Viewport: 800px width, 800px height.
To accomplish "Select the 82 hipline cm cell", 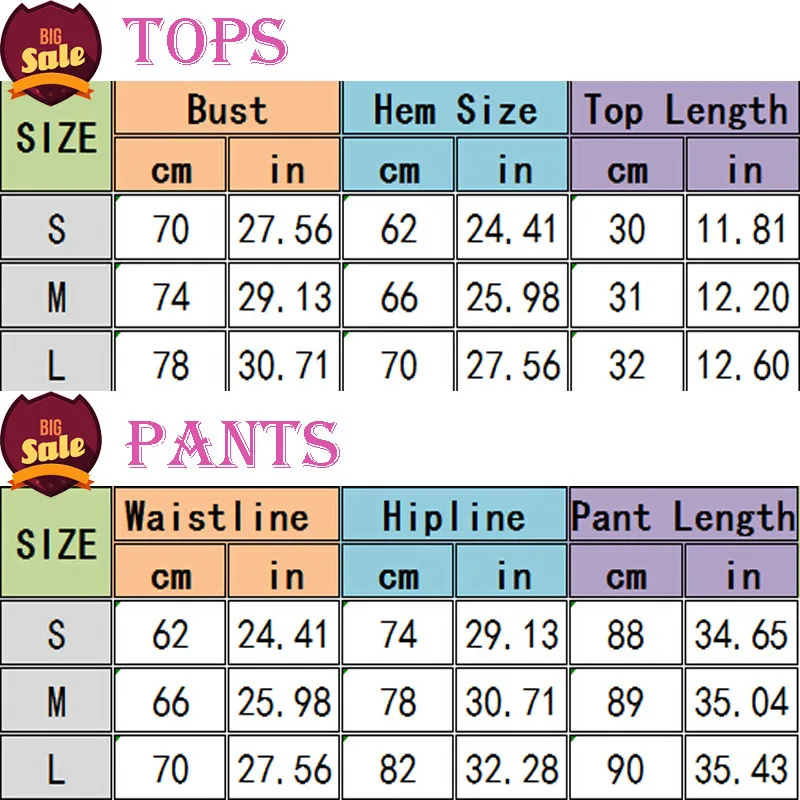I will point(397,768).
